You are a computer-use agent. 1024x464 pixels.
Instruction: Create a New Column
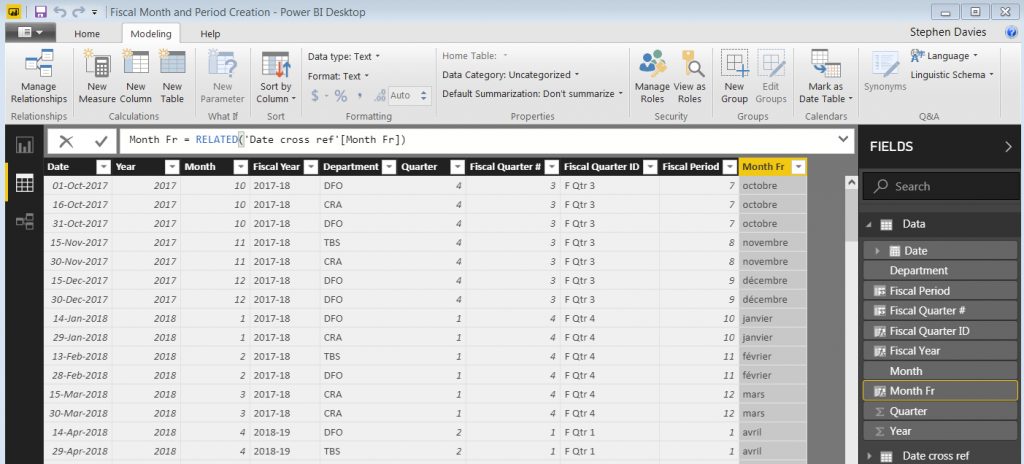(x=135, y=78)
